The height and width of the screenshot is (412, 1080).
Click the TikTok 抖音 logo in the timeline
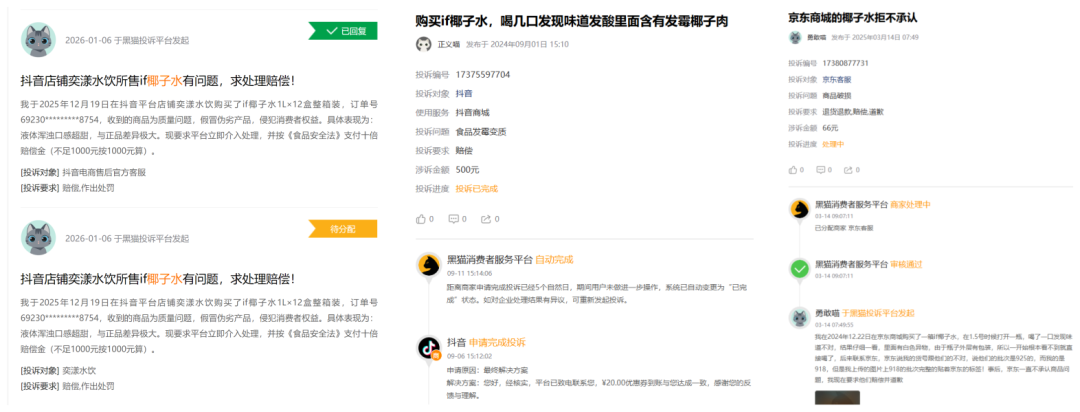tap(430, 347)
